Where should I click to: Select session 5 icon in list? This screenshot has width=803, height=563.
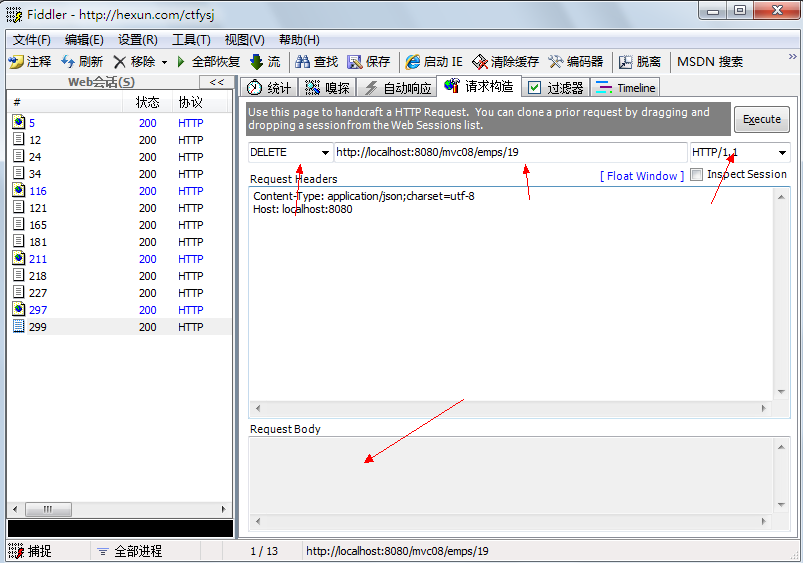click(x=19, y=122)
